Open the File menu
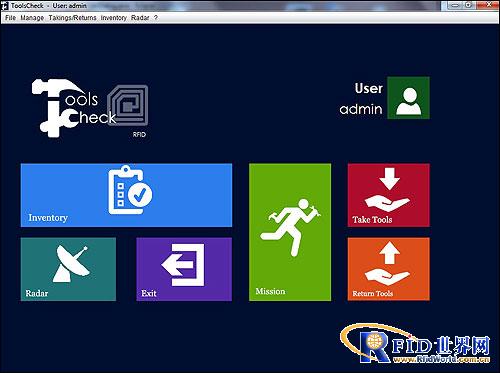 click(10, 18)
